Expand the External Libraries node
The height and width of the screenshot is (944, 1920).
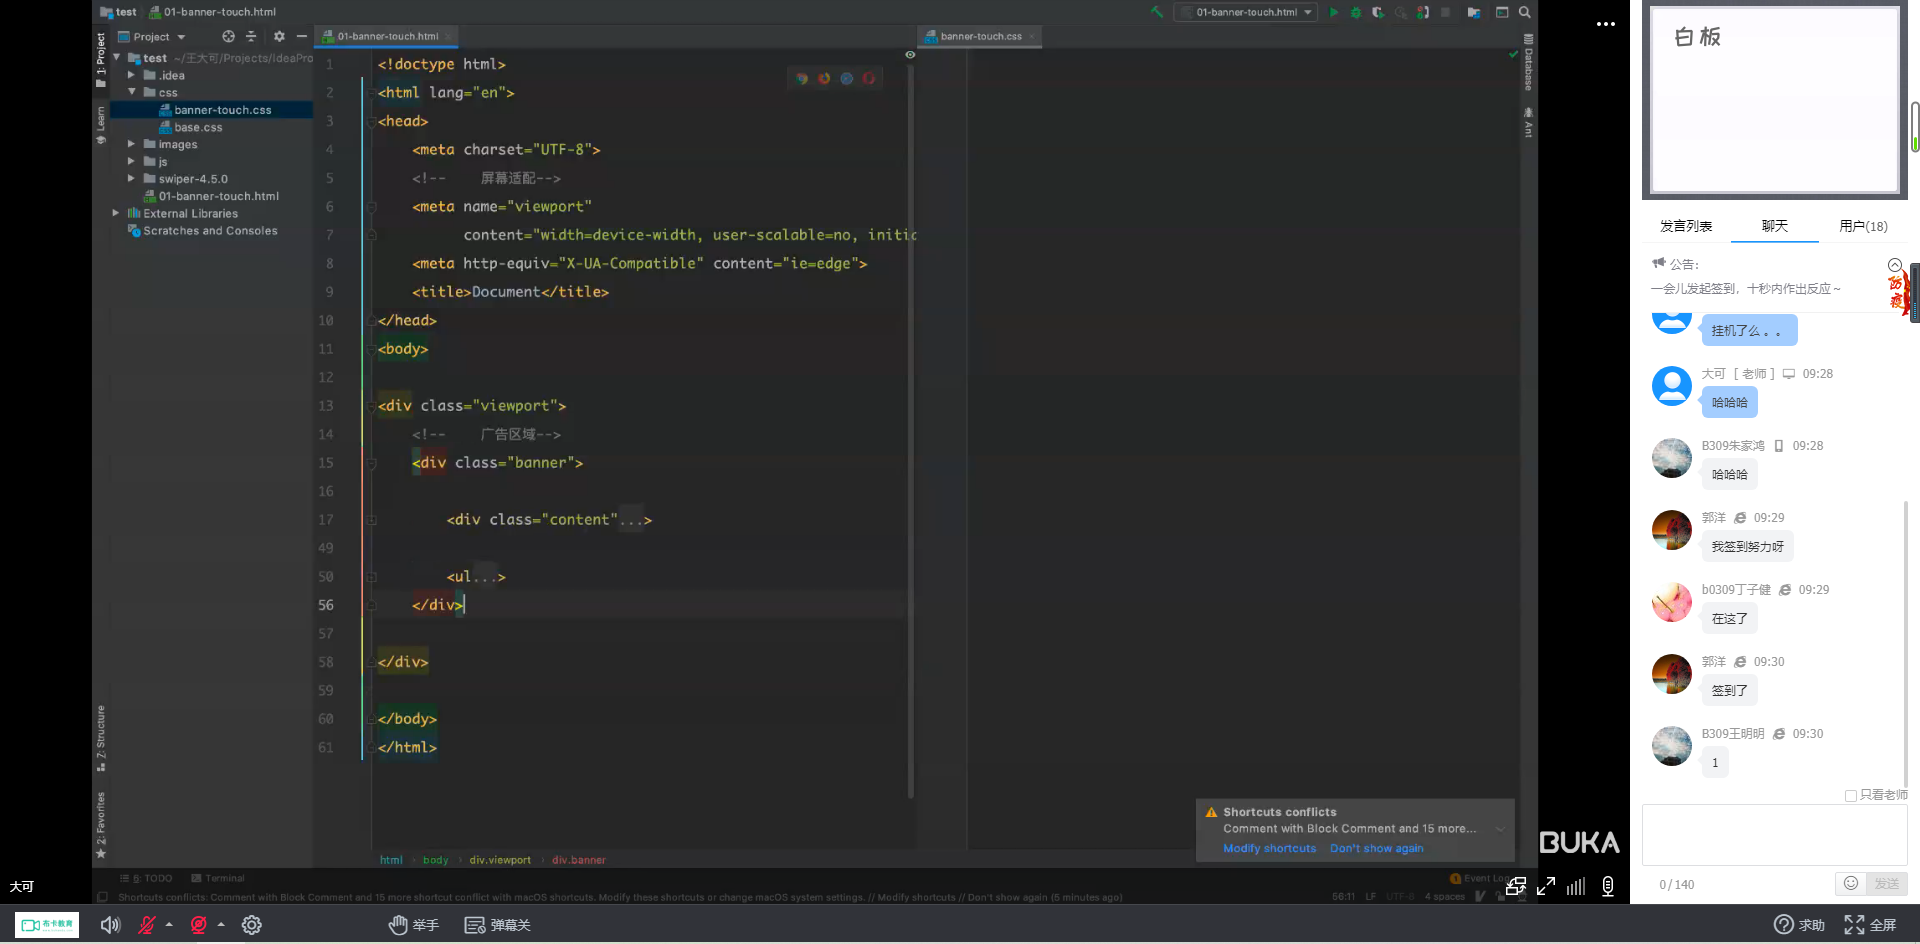(116, 213)
